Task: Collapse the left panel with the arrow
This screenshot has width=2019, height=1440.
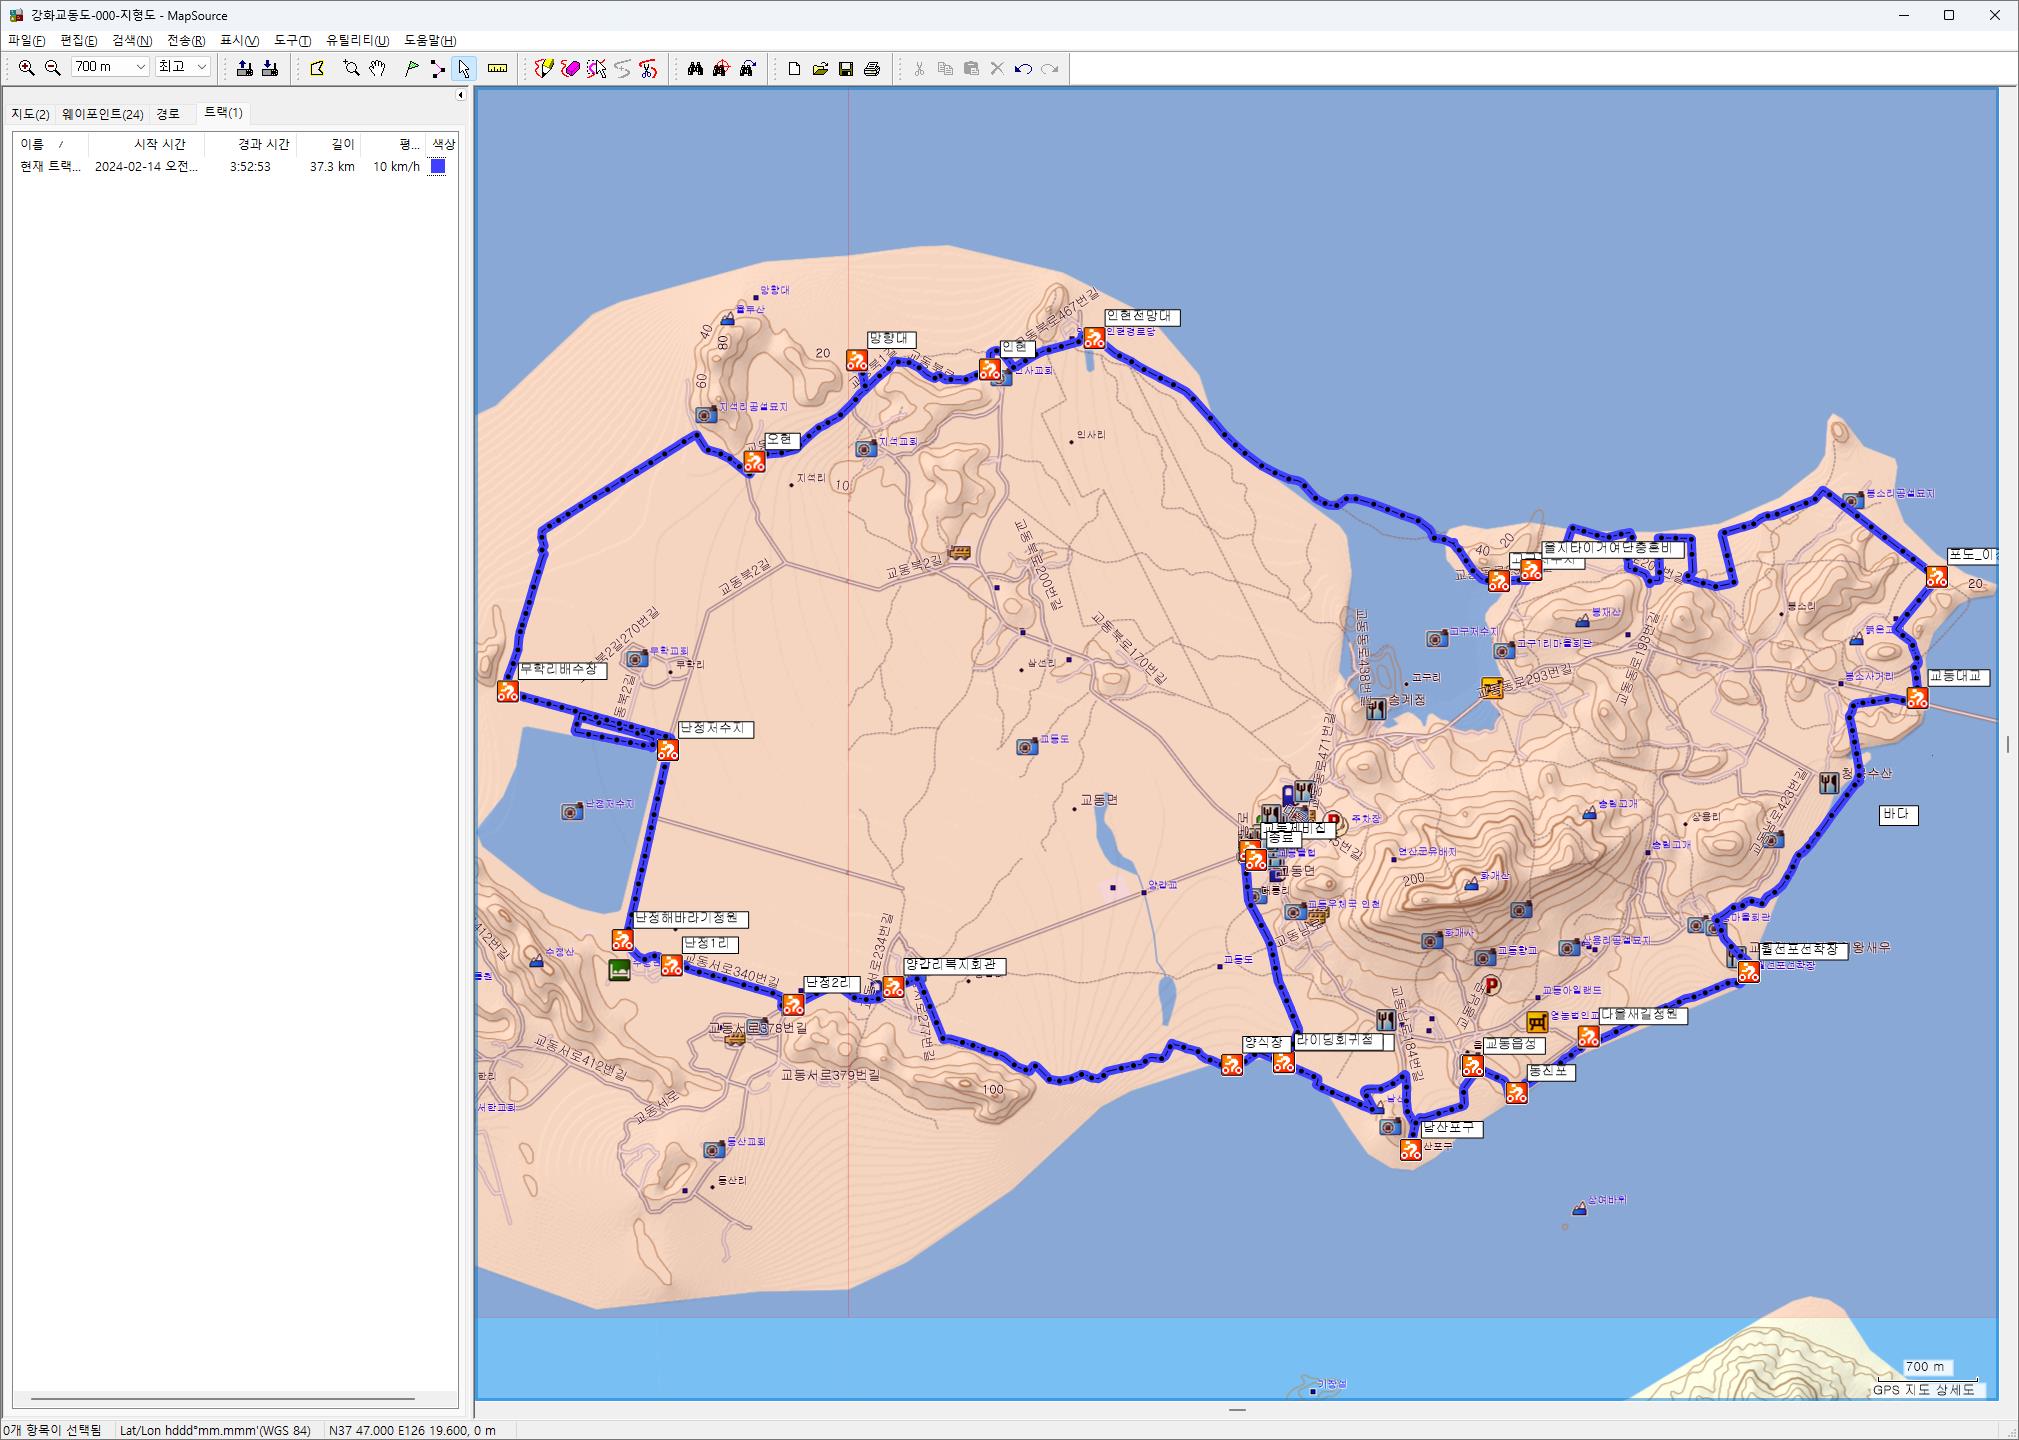Action: pos(460,95)
